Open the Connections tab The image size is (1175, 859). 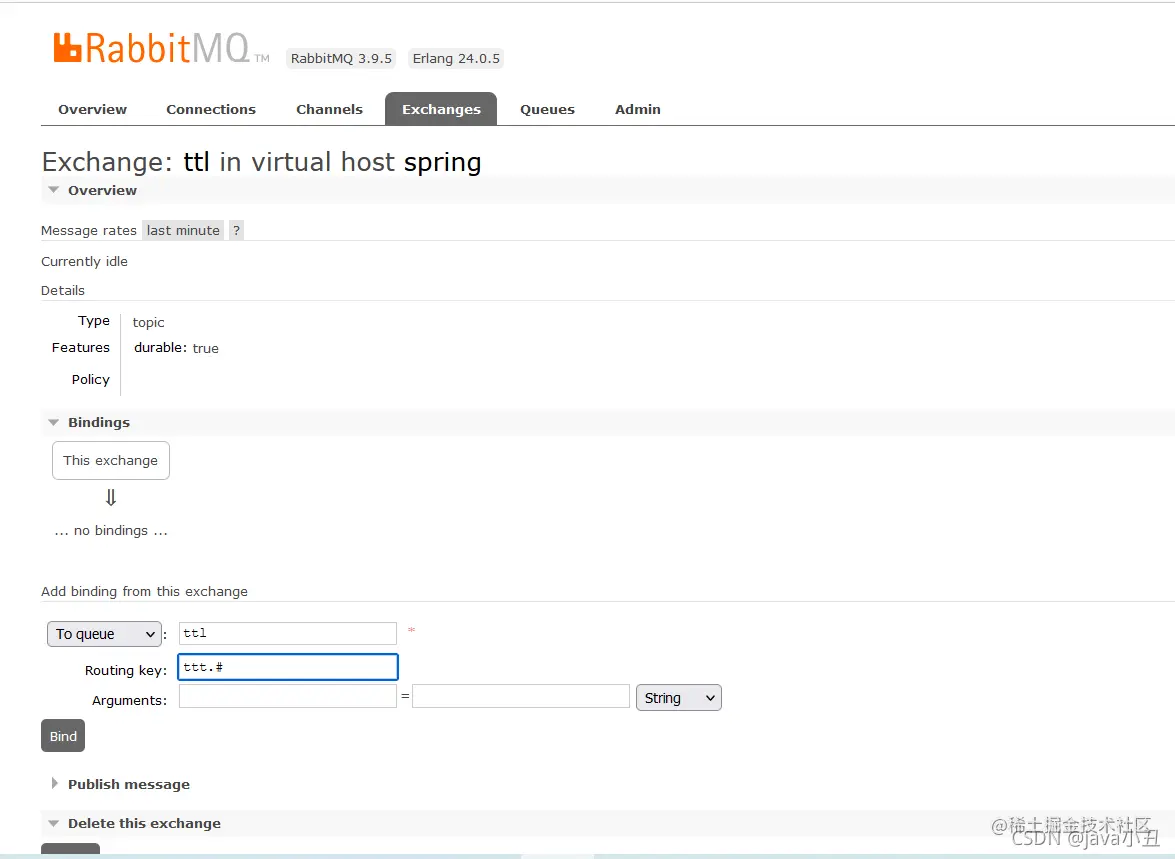(211, 109)
